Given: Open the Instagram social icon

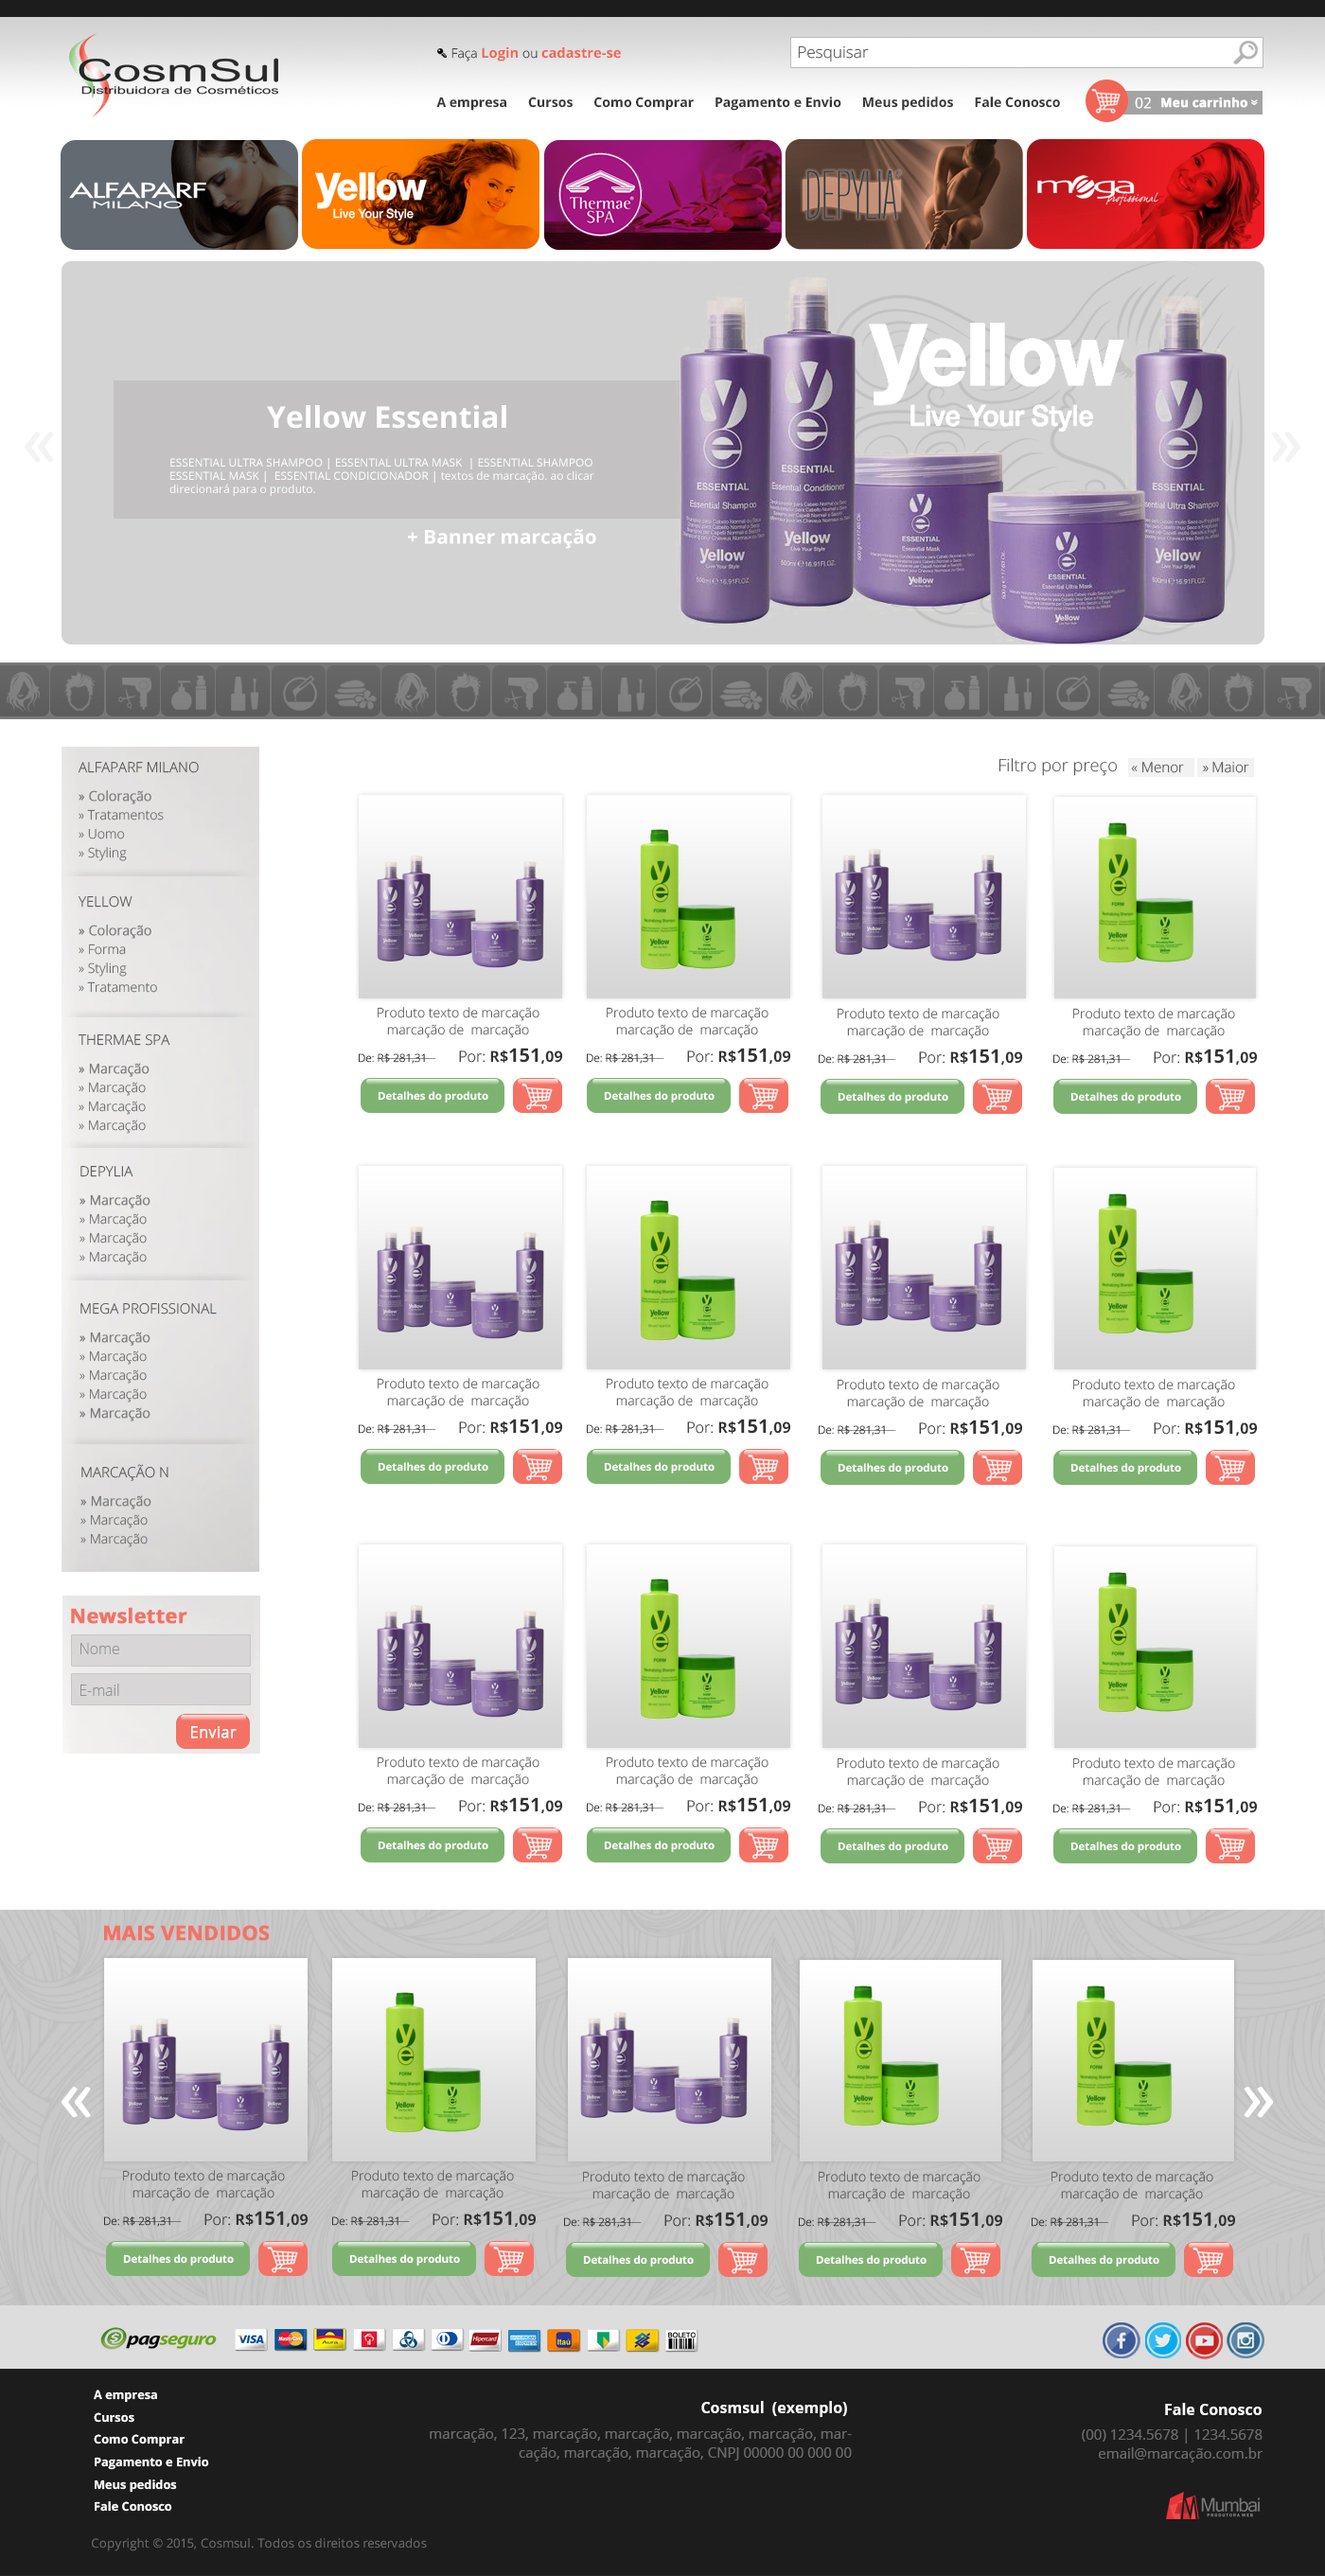Looking at the screenshot, I should [x=1245, y=2339].
